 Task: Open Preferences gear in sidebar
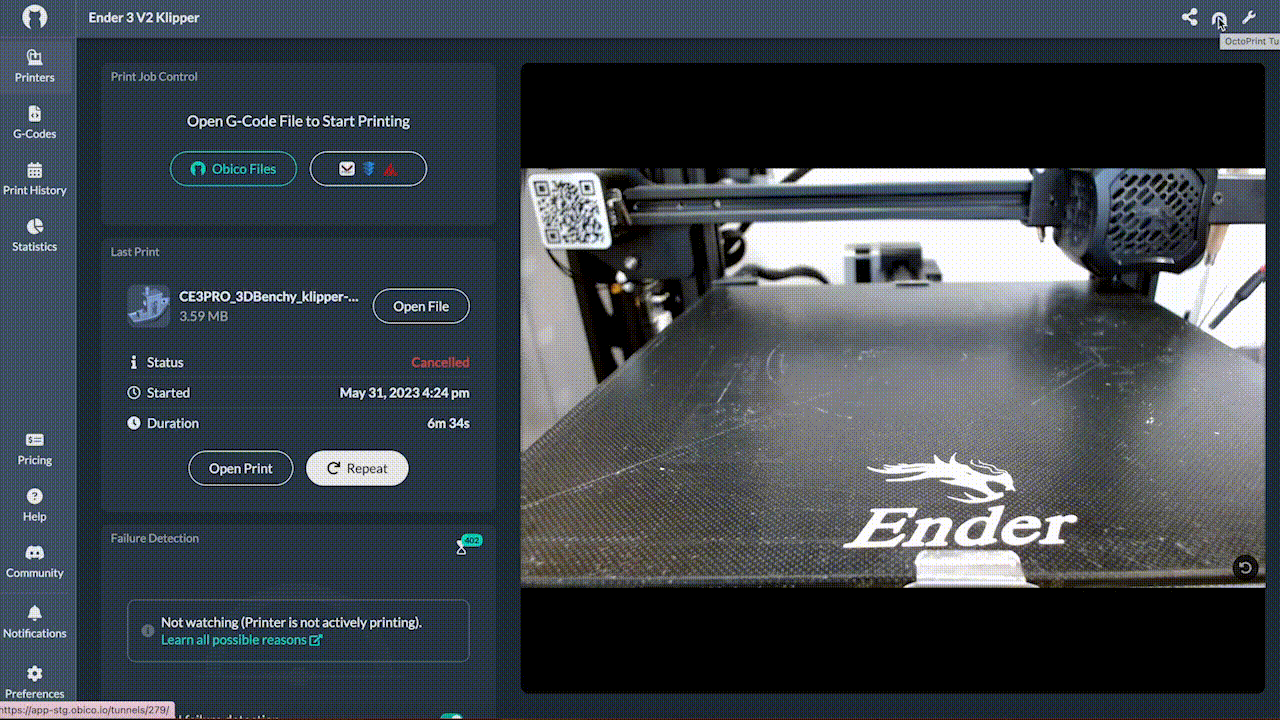(x=35, y=683)
